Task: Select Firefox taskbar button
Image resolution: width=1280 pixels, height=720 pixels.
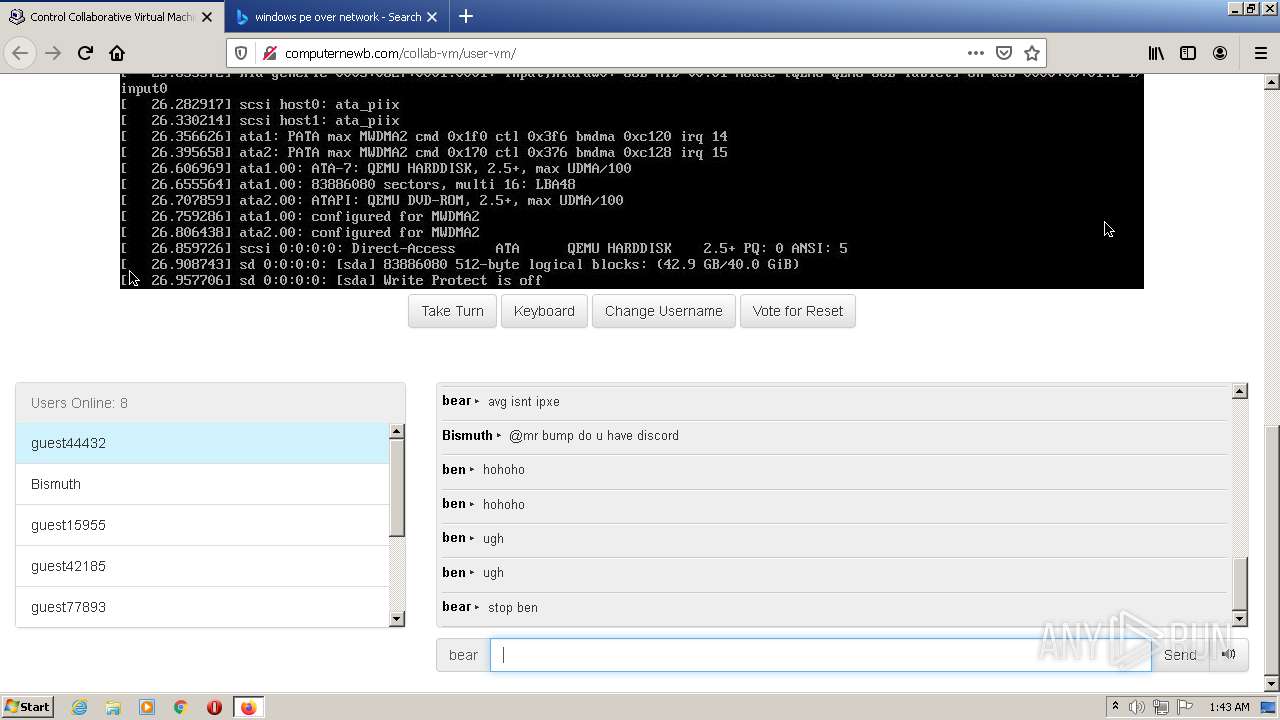Action: pos(248,707)
